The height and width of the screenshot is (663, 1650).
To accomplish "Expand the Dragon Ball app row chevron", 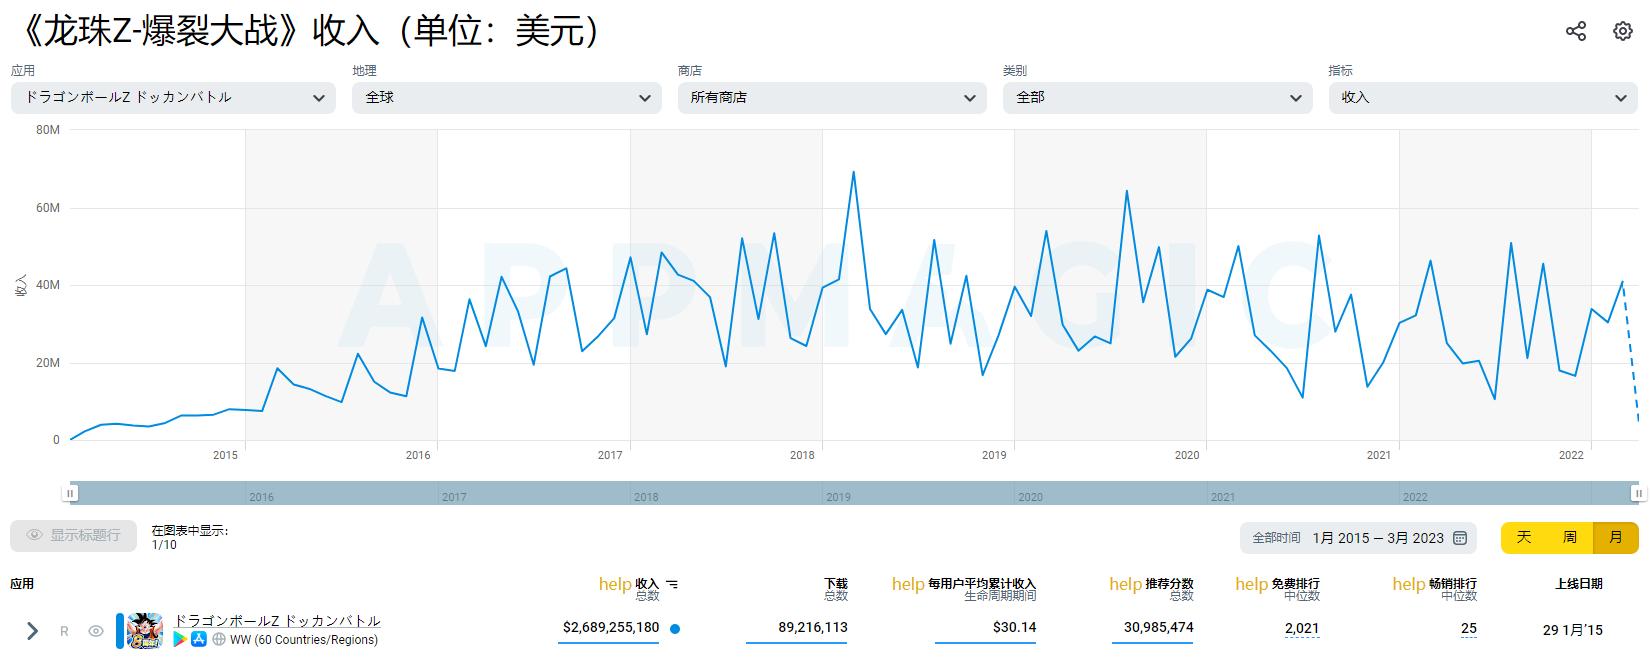I will [32, 631].
